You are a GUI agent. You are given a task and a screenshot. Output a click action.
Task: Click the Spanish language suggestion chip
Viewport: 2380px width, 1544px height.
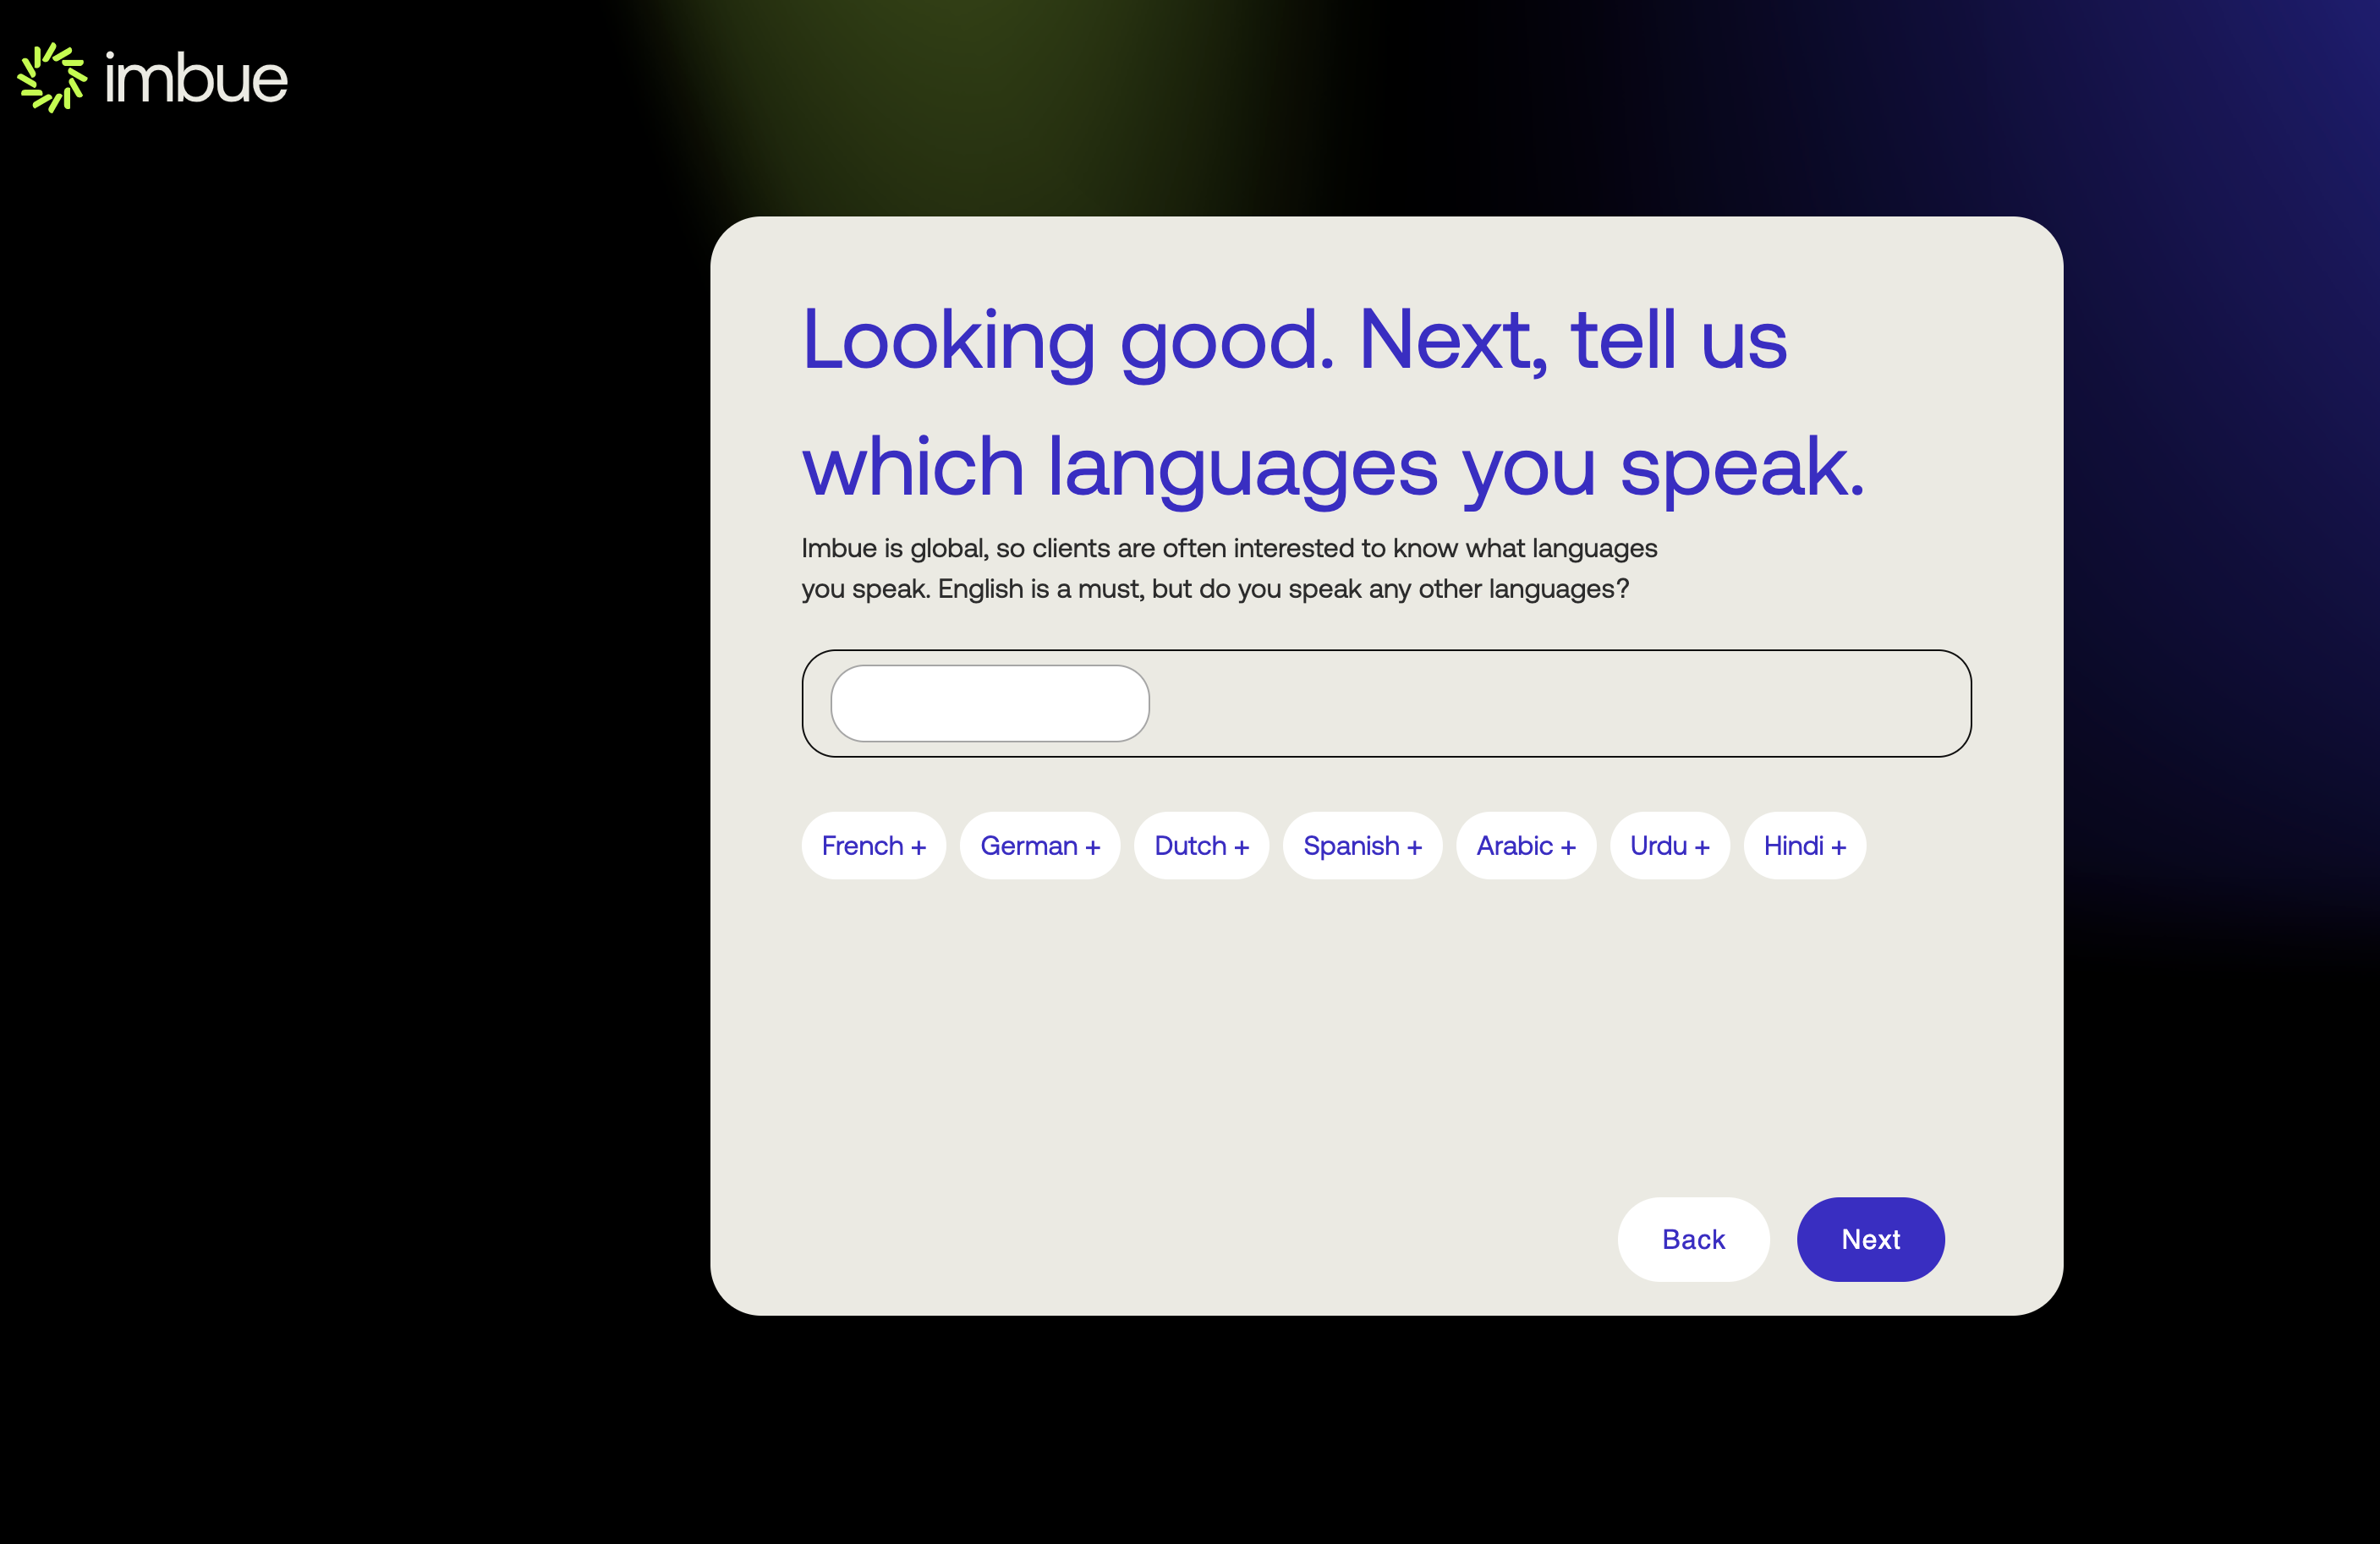click(1363, 845)
